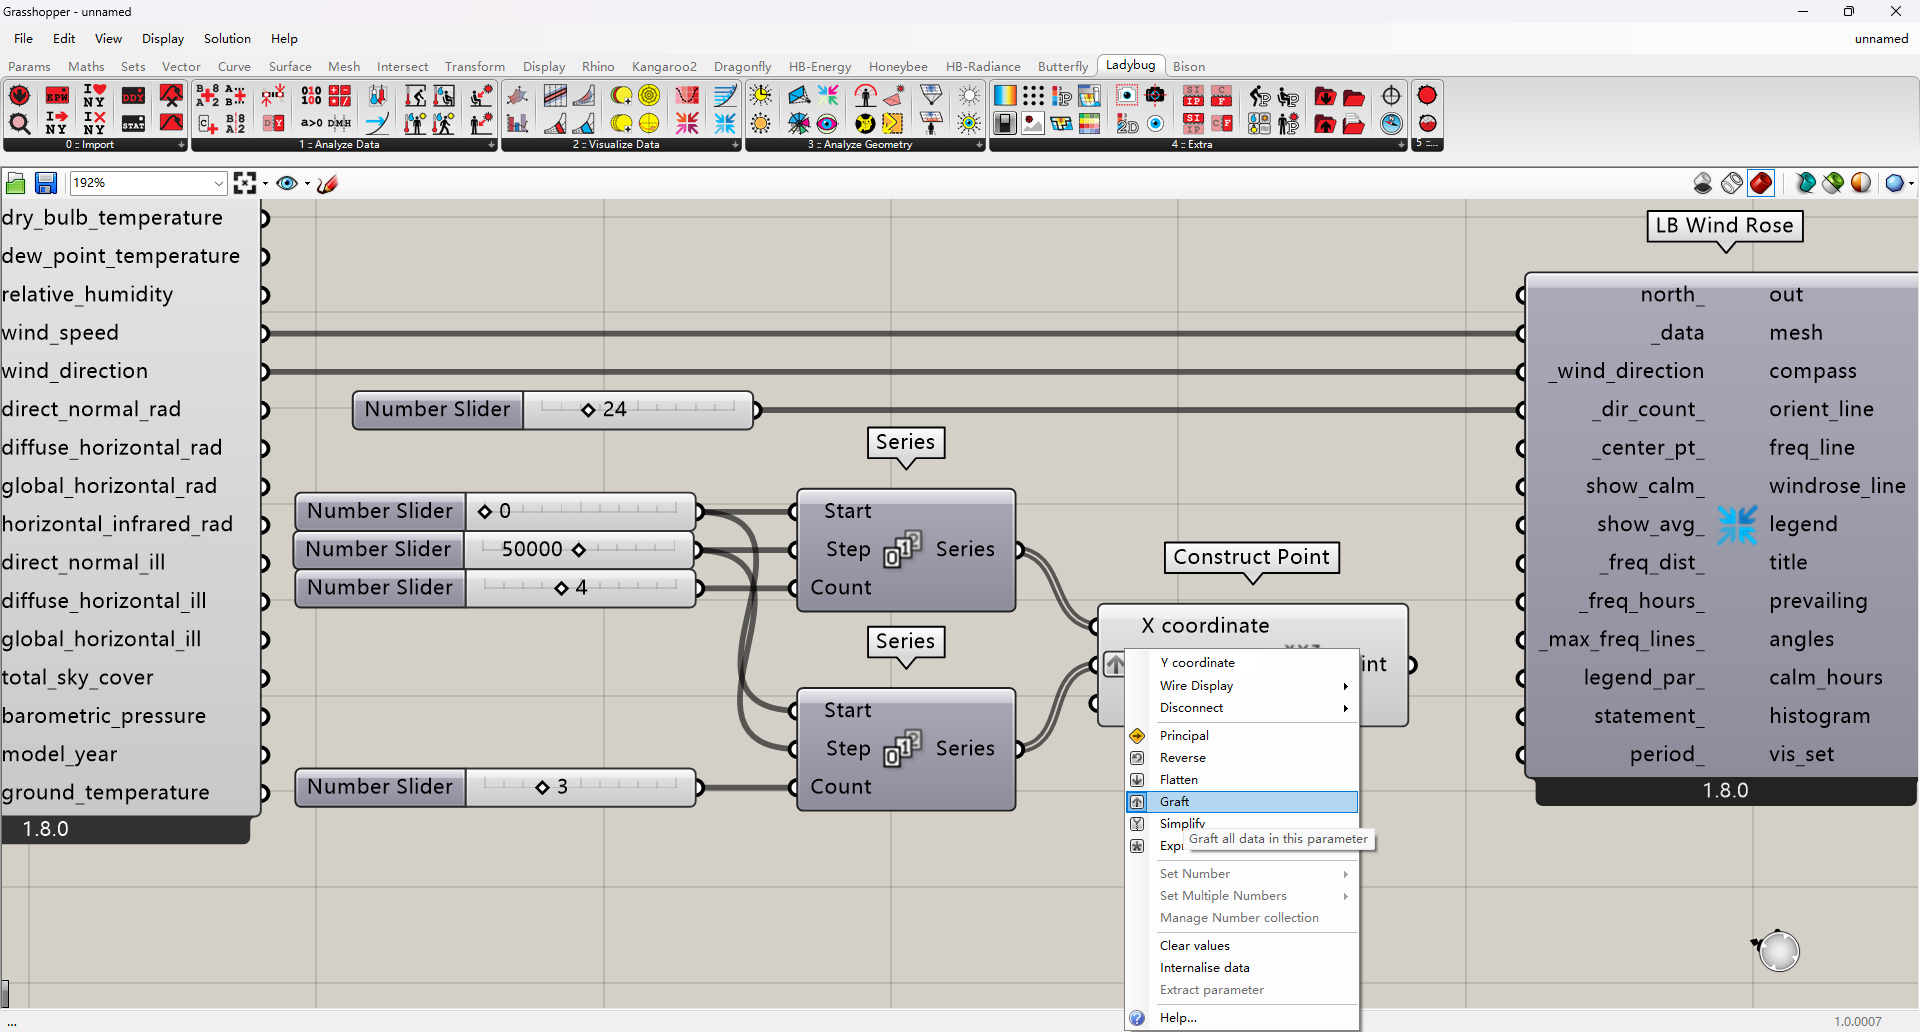1920x1032 pixels.
Task: Switch to the Params tab
Action: [29, 66]
